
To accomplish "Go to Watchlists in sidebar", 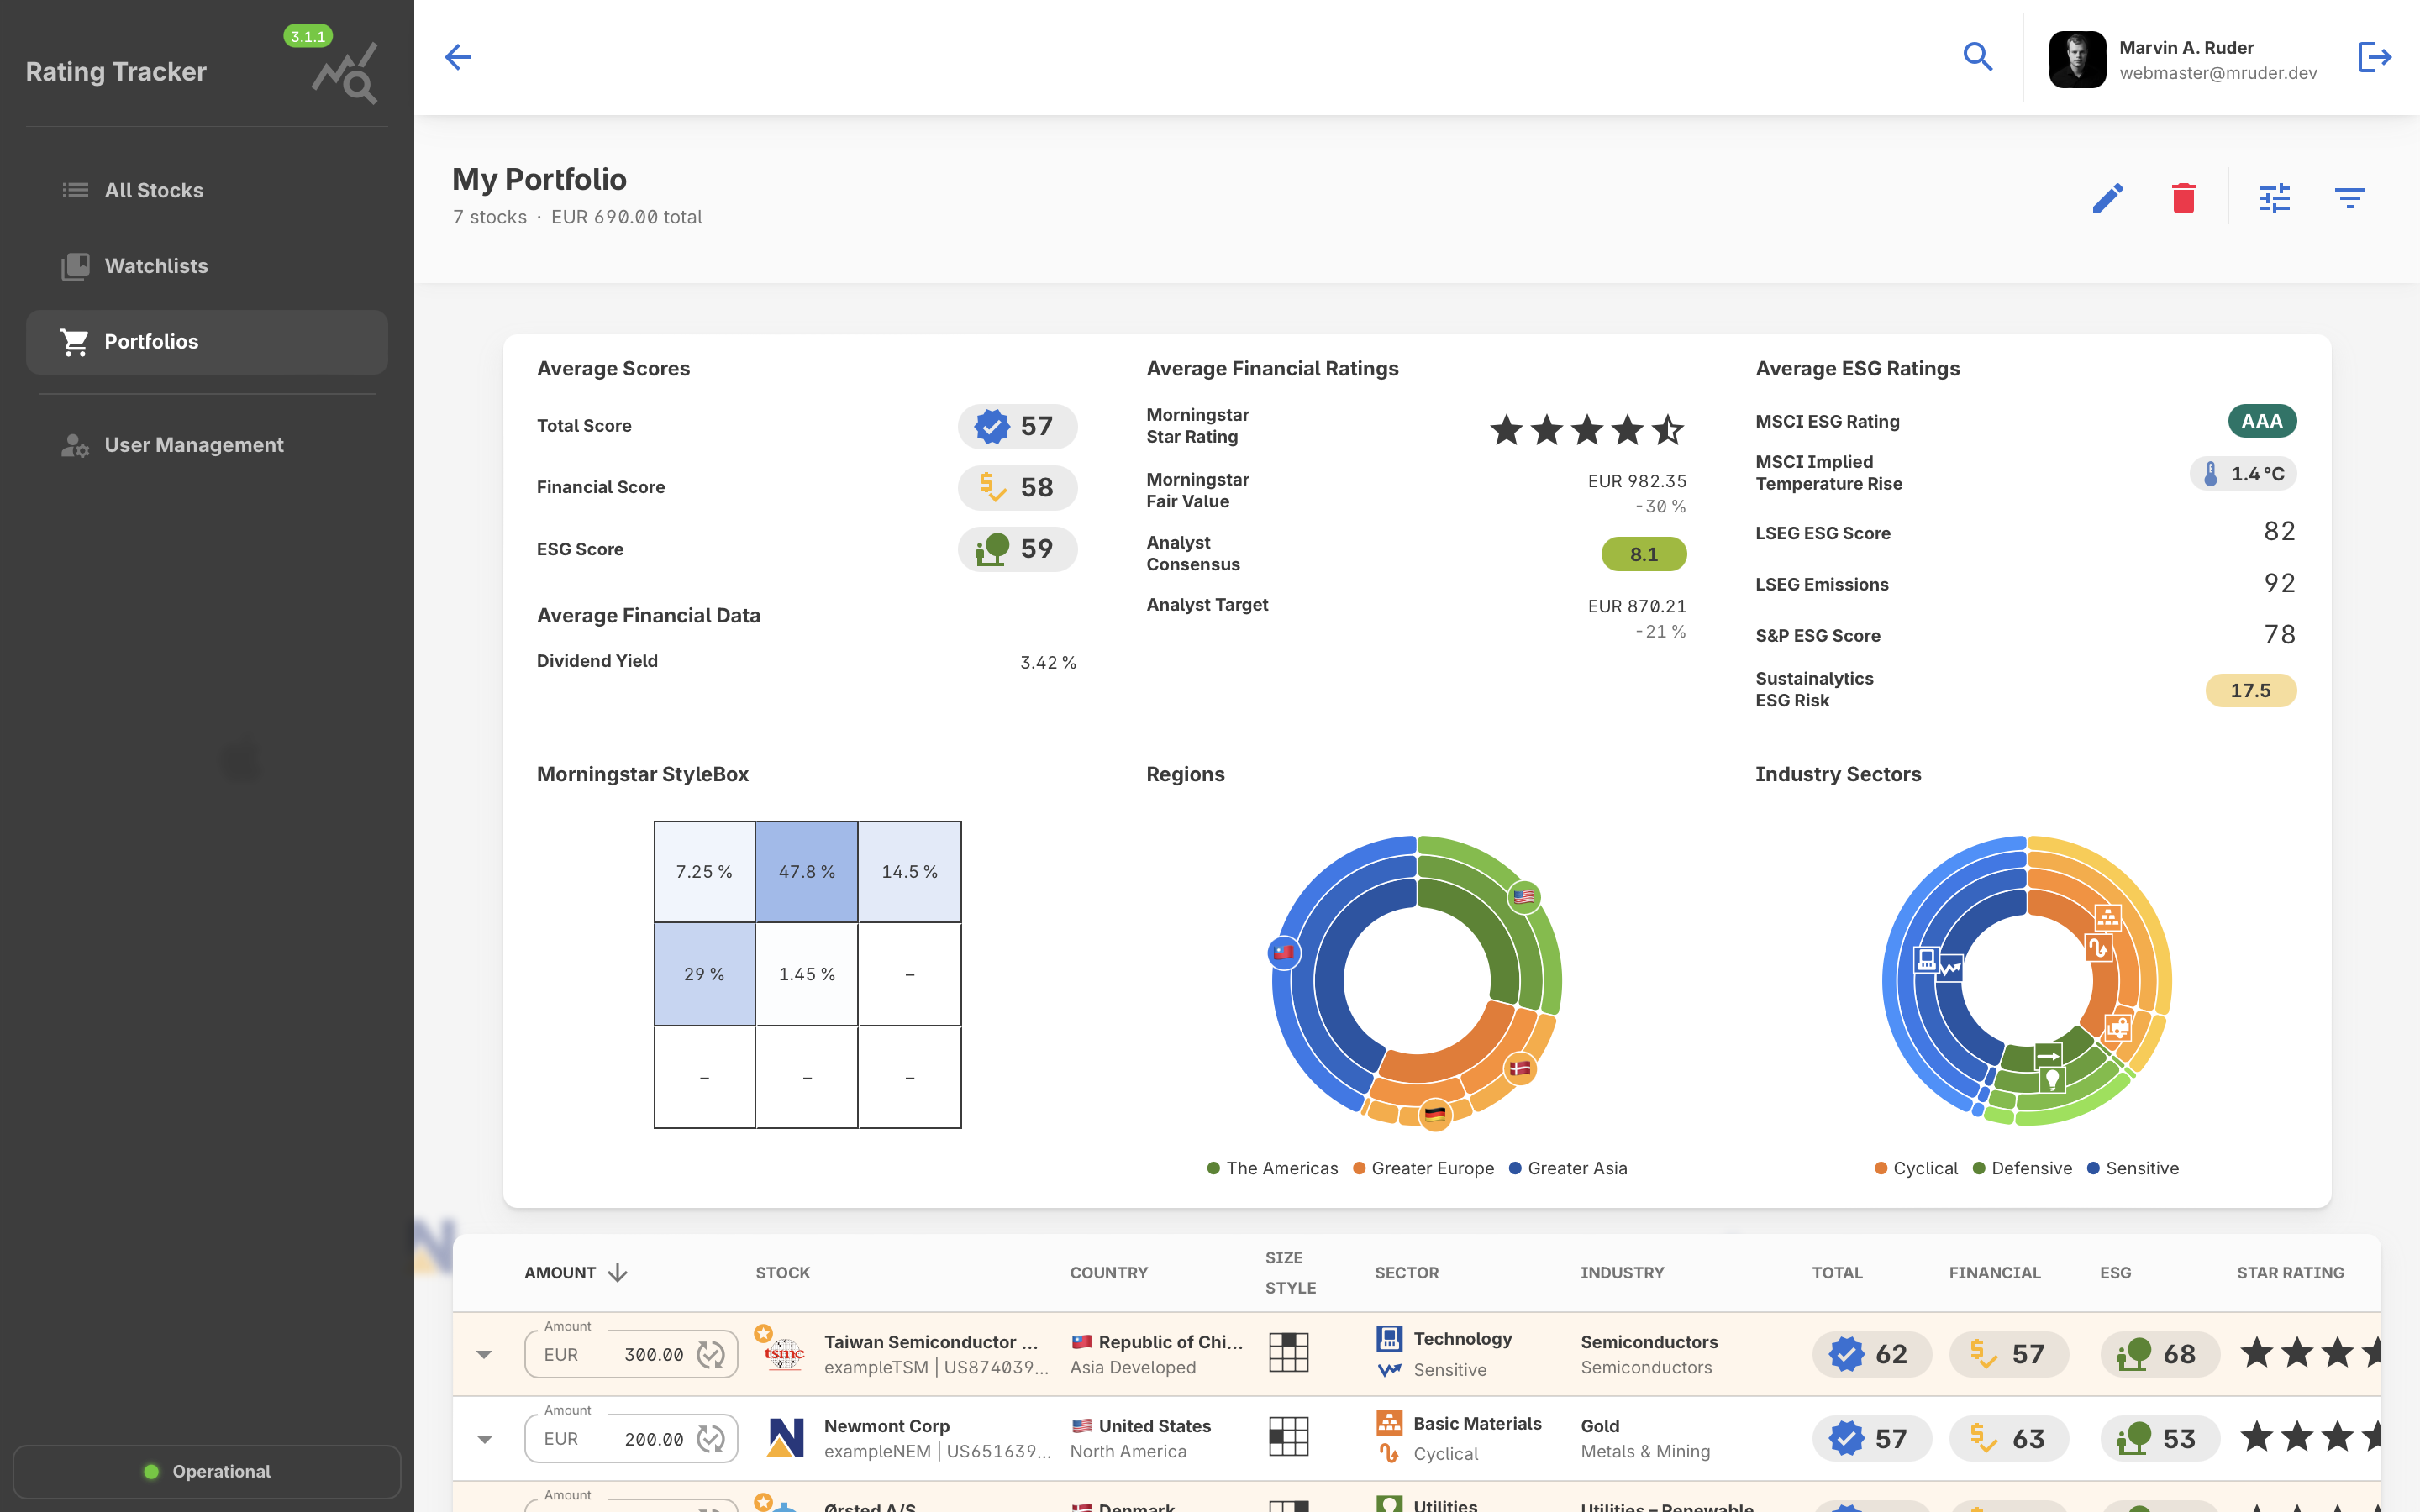I will [x=156, y=266].
